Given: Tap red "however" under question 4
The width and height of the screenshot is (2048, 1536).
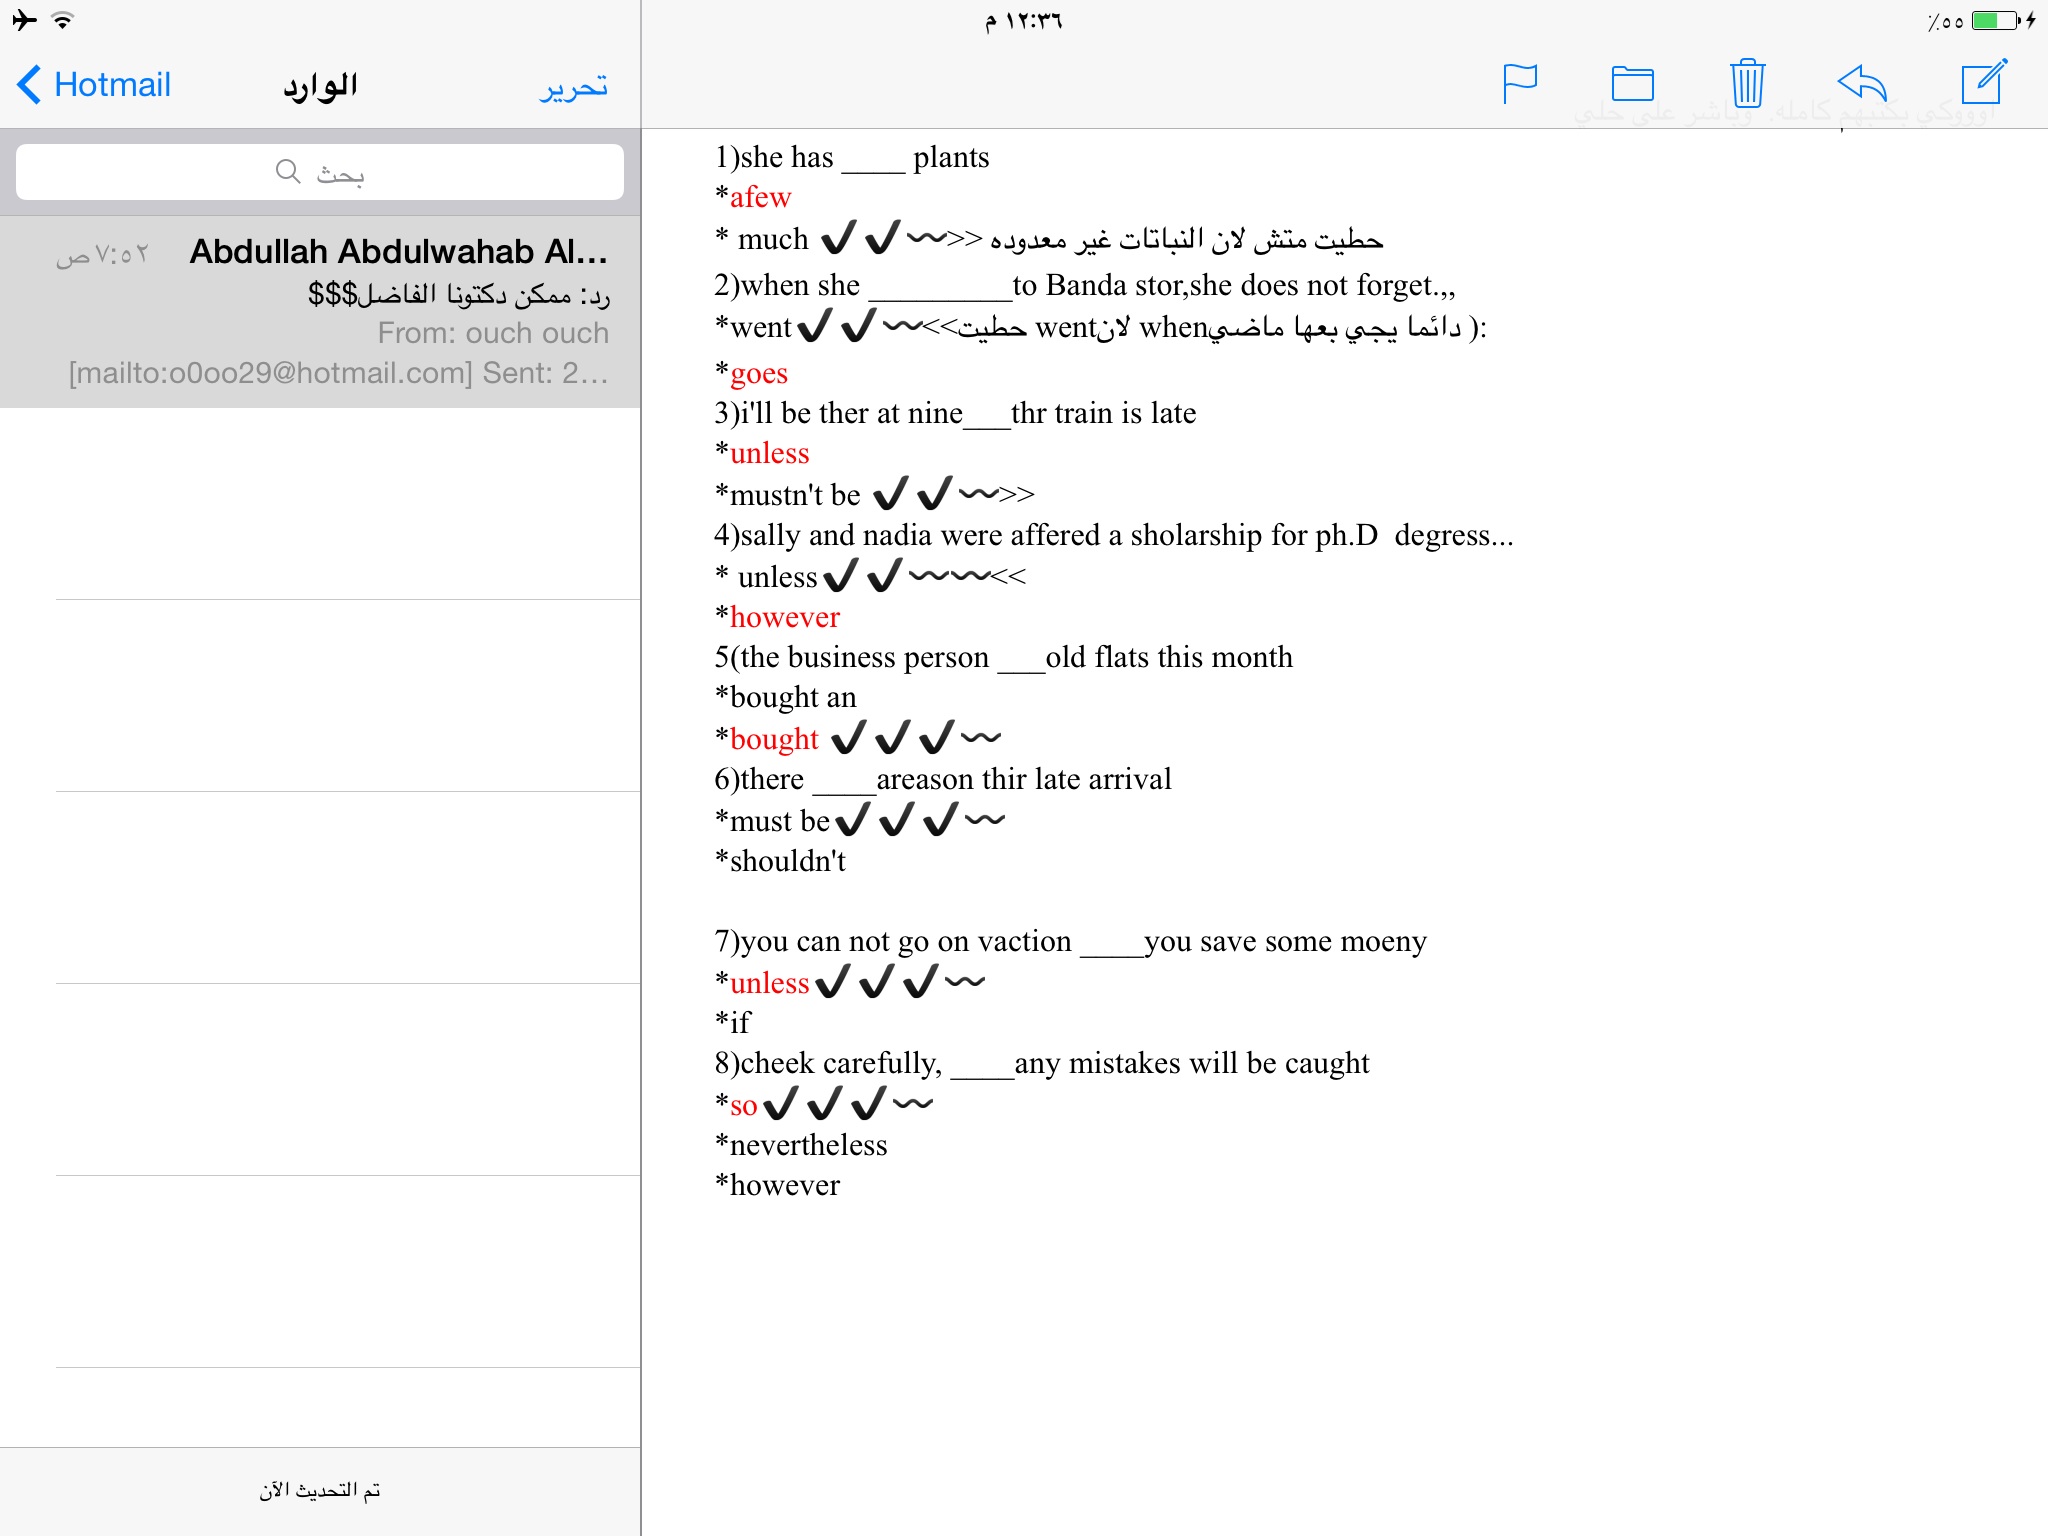Looking at the screenshot, I should point(785,618).
